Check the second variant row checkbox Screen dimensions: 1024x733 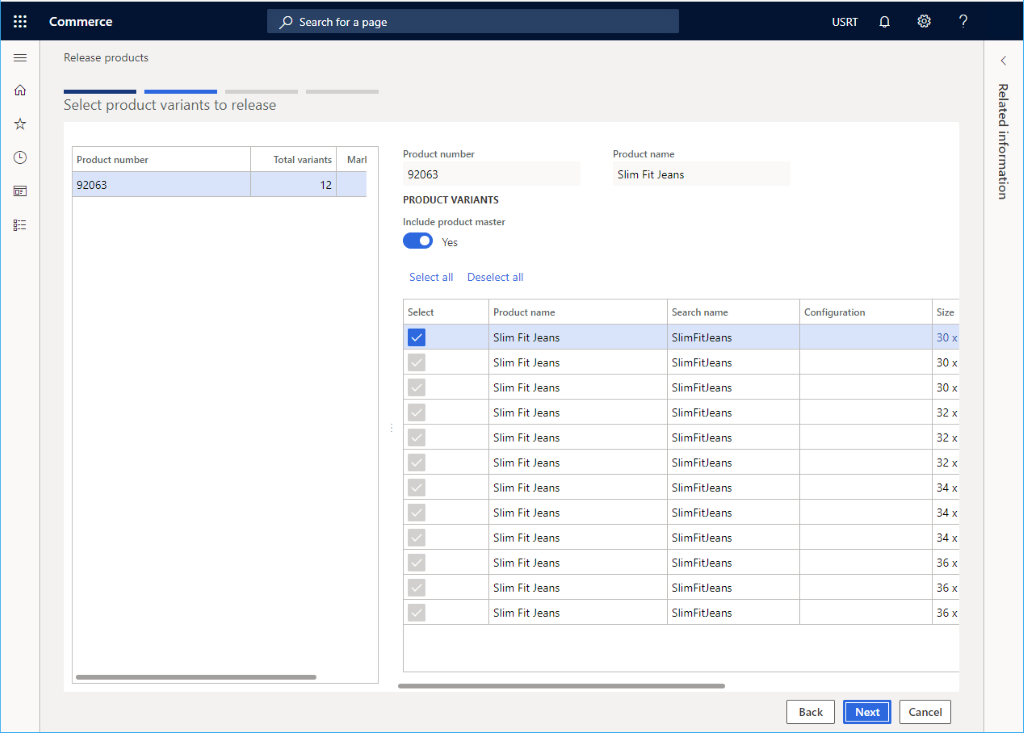[416, 362]
